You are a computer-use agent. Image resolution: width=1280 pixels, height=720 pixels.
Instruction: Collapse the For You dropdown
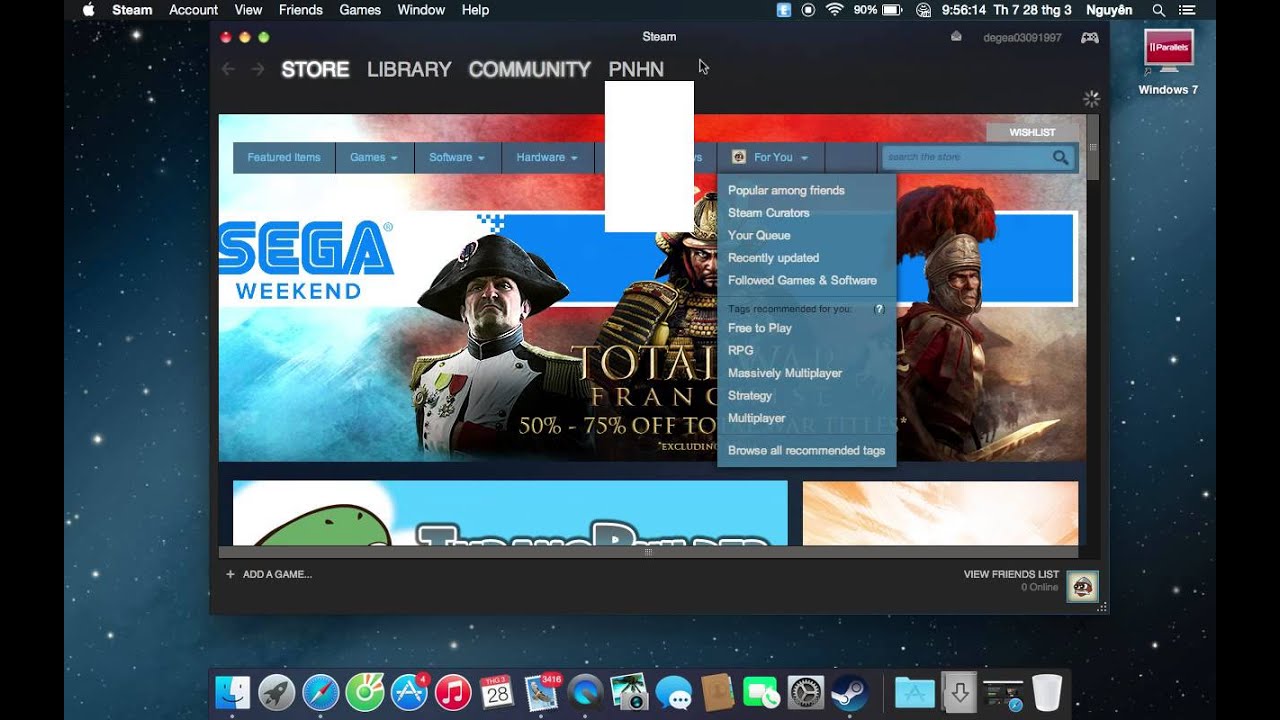point(771,157)
